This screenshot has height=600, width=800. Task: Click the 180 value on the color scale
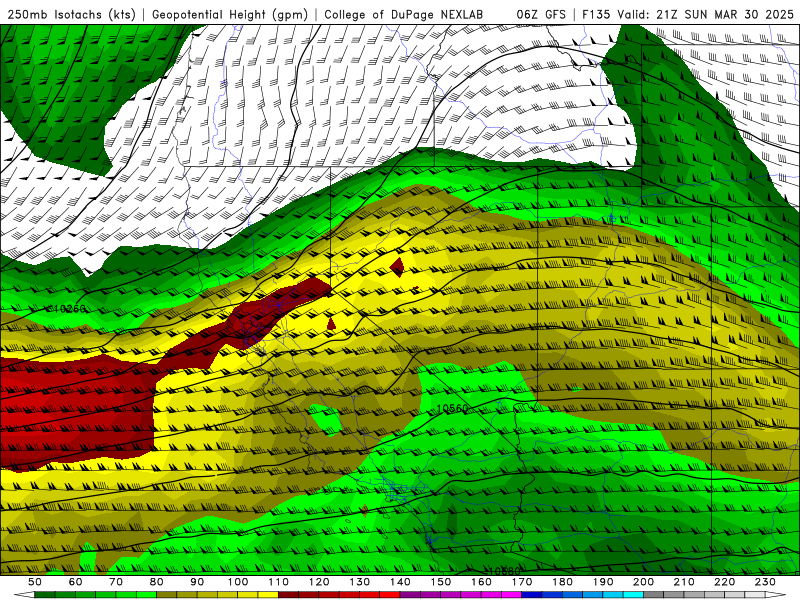pyautogui.click(x=562, y=582)
